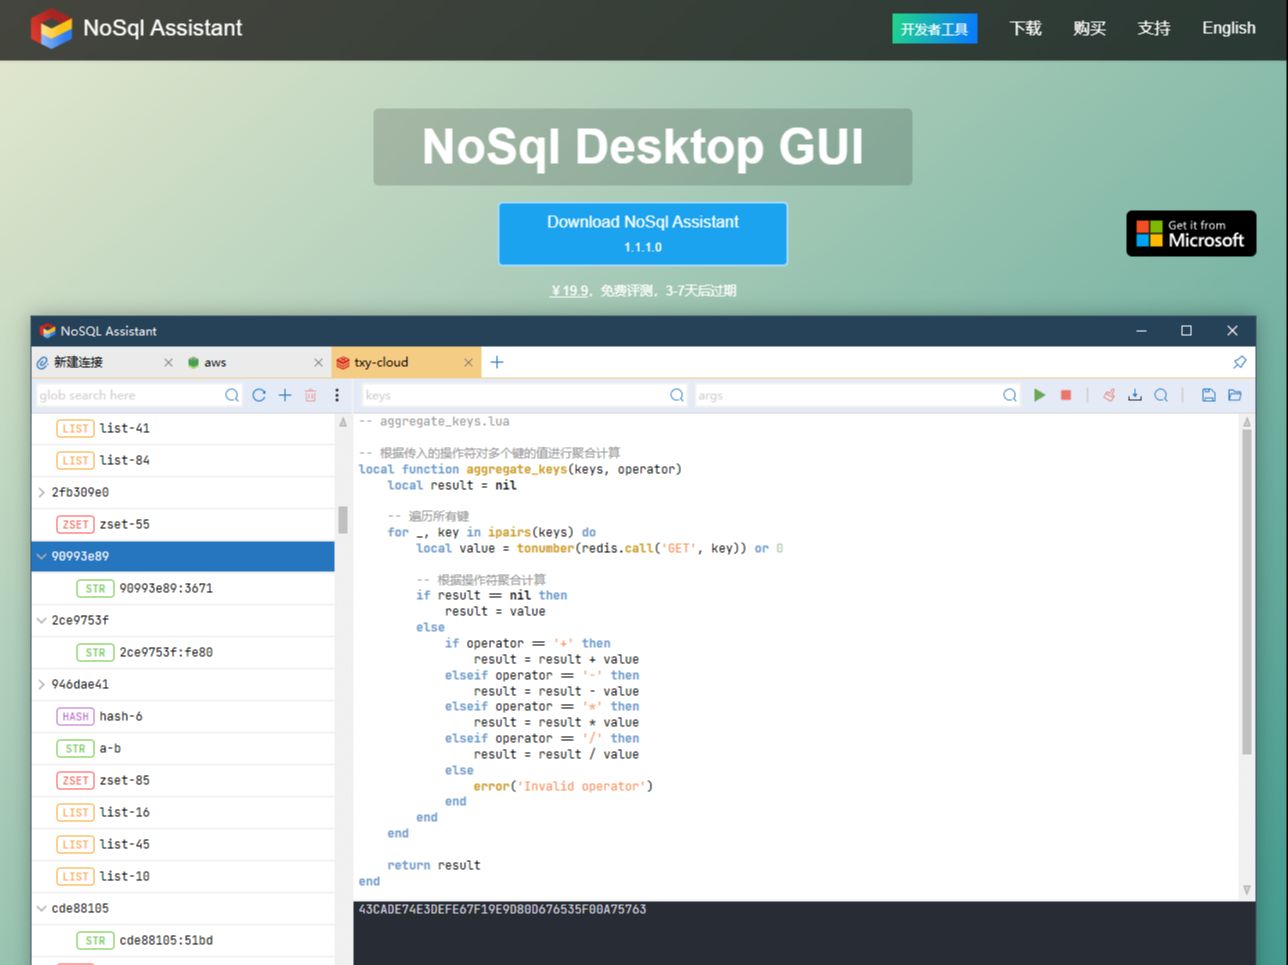Save the aggregate_keys script with the save icon
Viewport: 1288px width, 965px height.
(x=1209, y=395)
